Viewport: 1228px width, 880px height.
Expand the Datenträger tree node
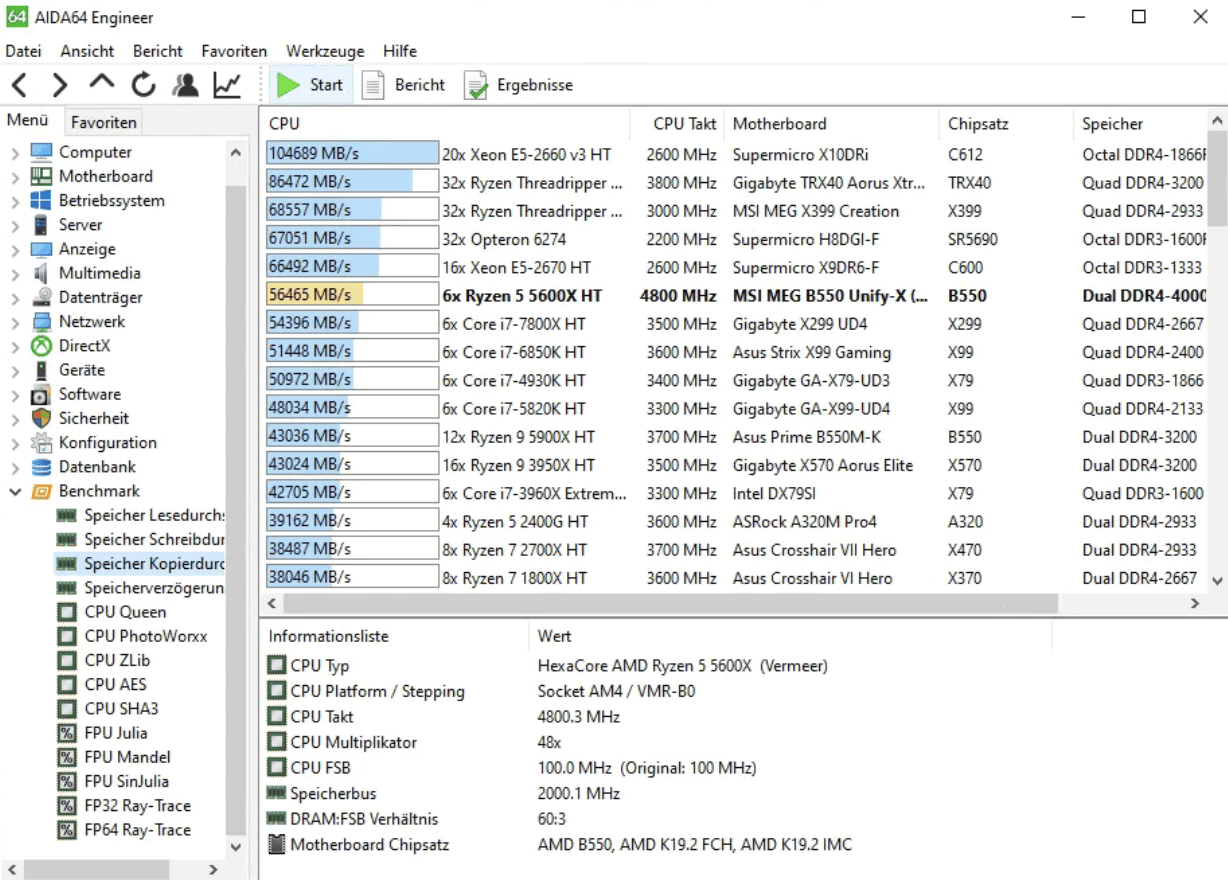[x=15, y=298]
